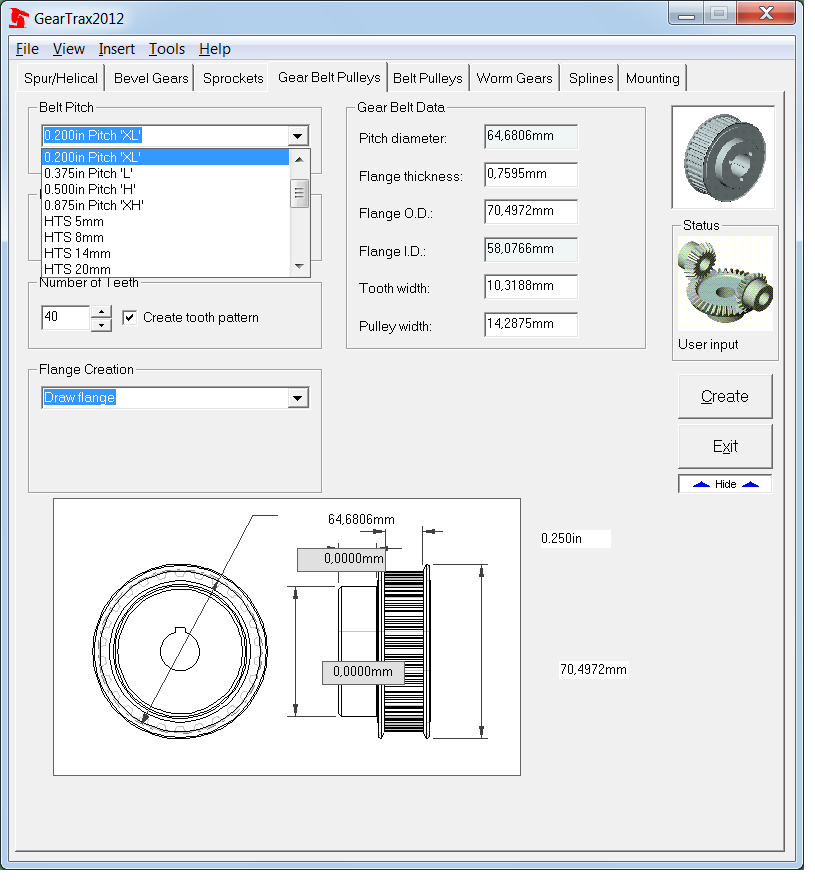
Task: Open the View menu
Action: pos(70,50)
